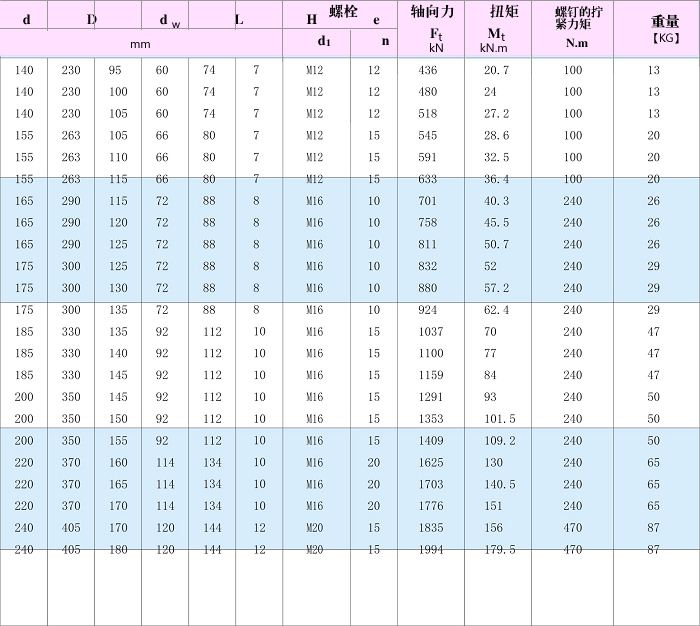Click torque value 62.4
Screen dimensions: 700x626
coord(497,310)
